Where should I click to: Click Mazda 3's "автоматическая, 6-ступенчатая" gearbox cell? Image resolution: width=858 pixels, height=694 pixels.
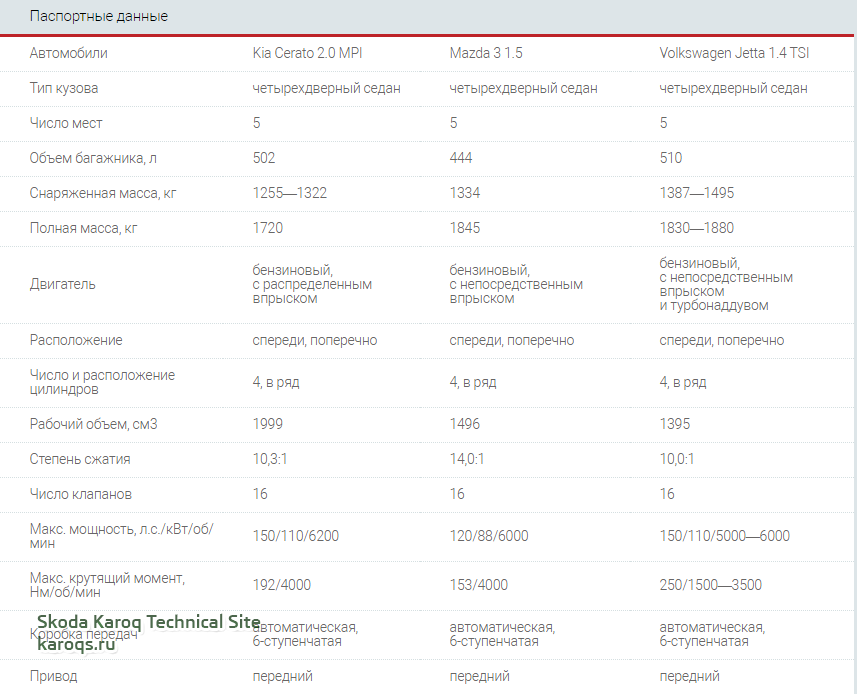tap(502, 634)
